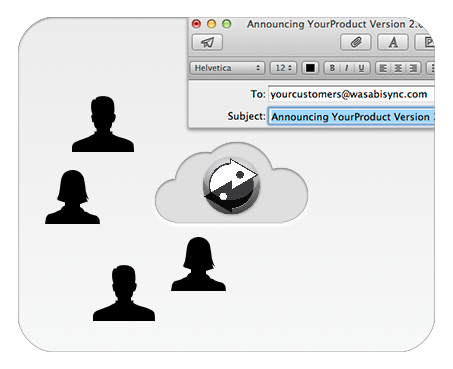
Task: Click the To address field
Action: (x=351, y=94)
